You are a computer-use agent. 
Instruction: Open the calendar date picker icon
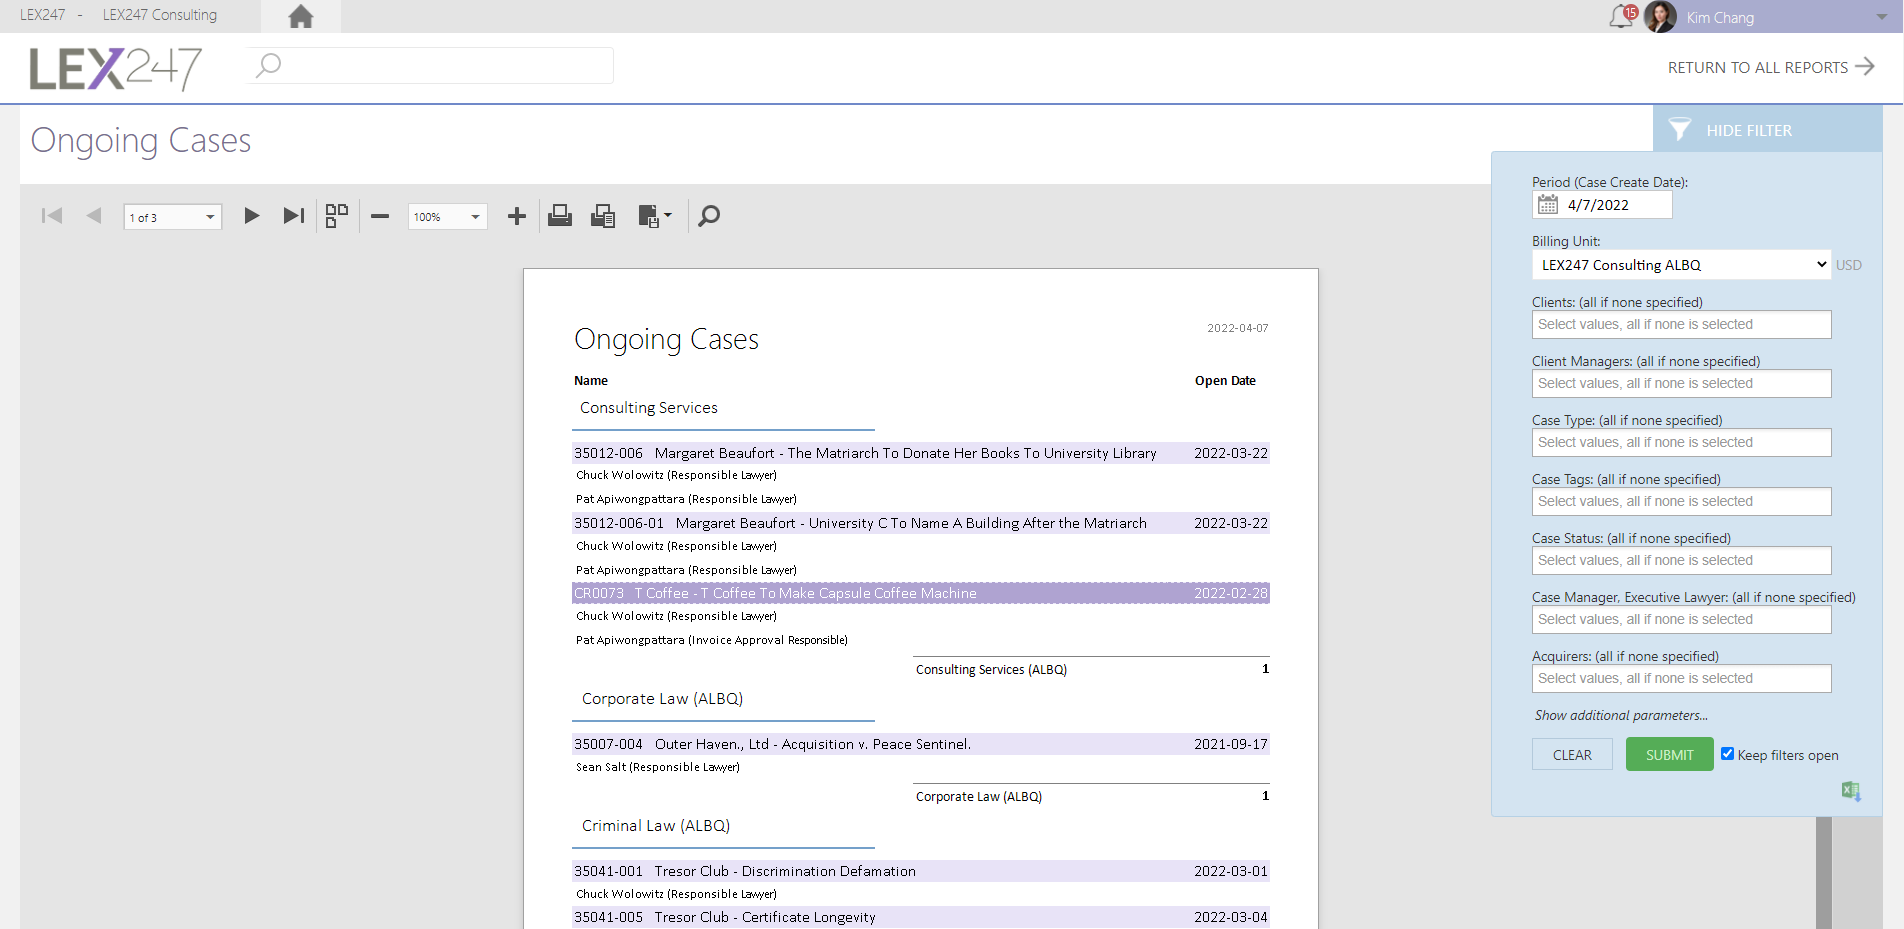point(1548,205)
